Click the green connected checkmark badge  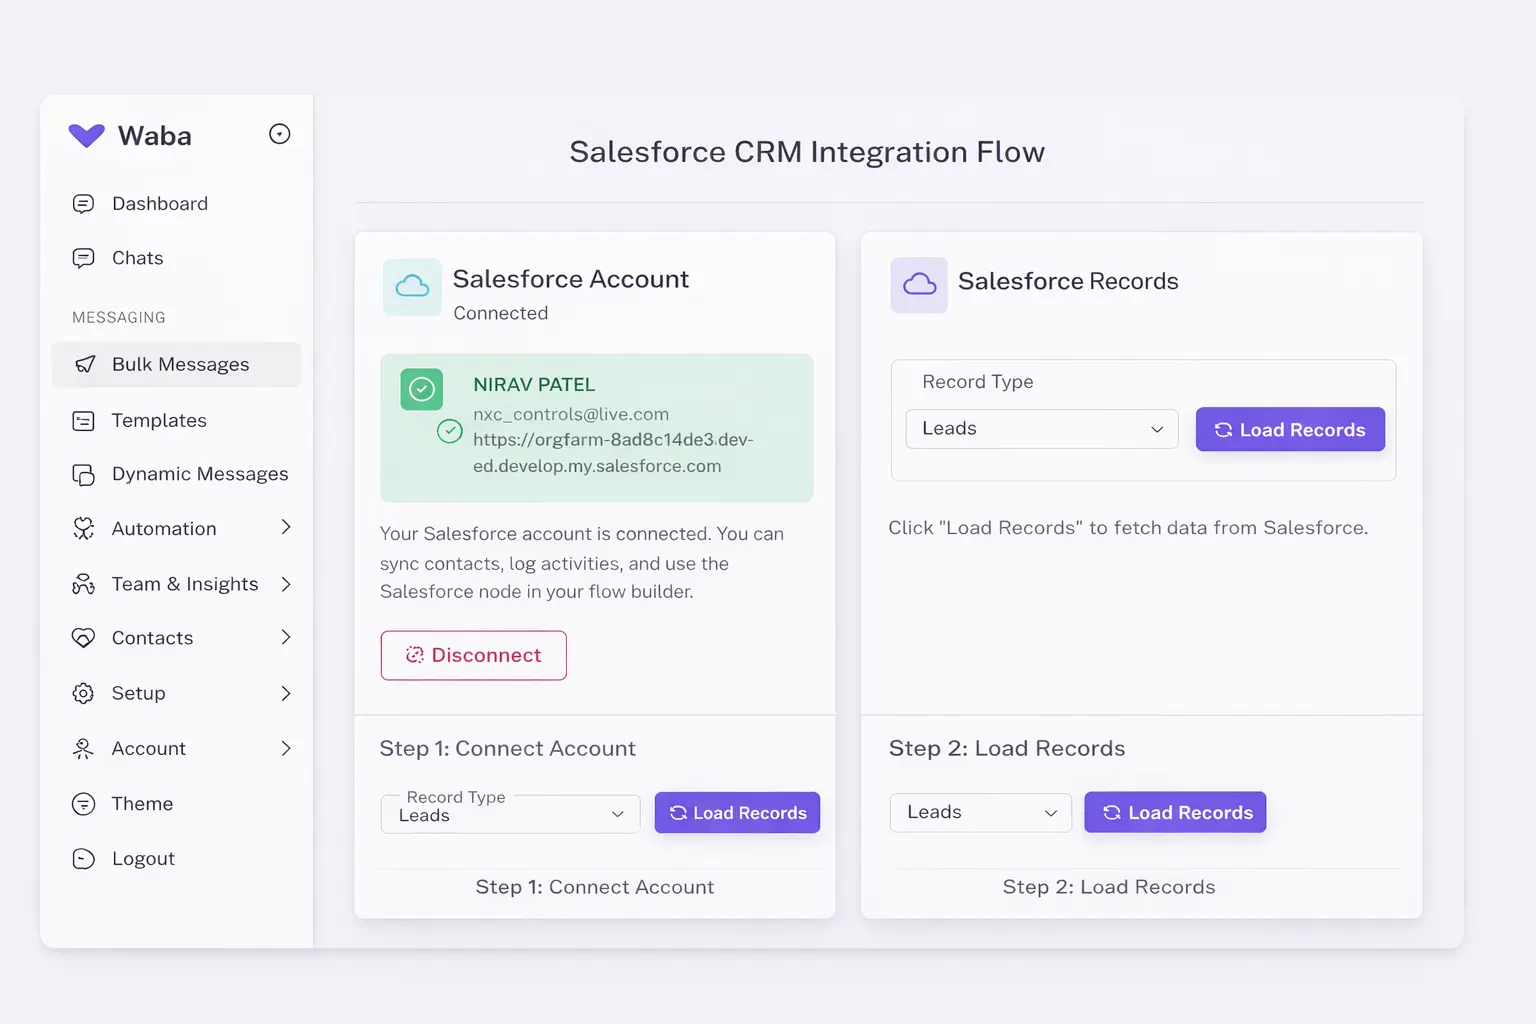[x=421, y=390]
